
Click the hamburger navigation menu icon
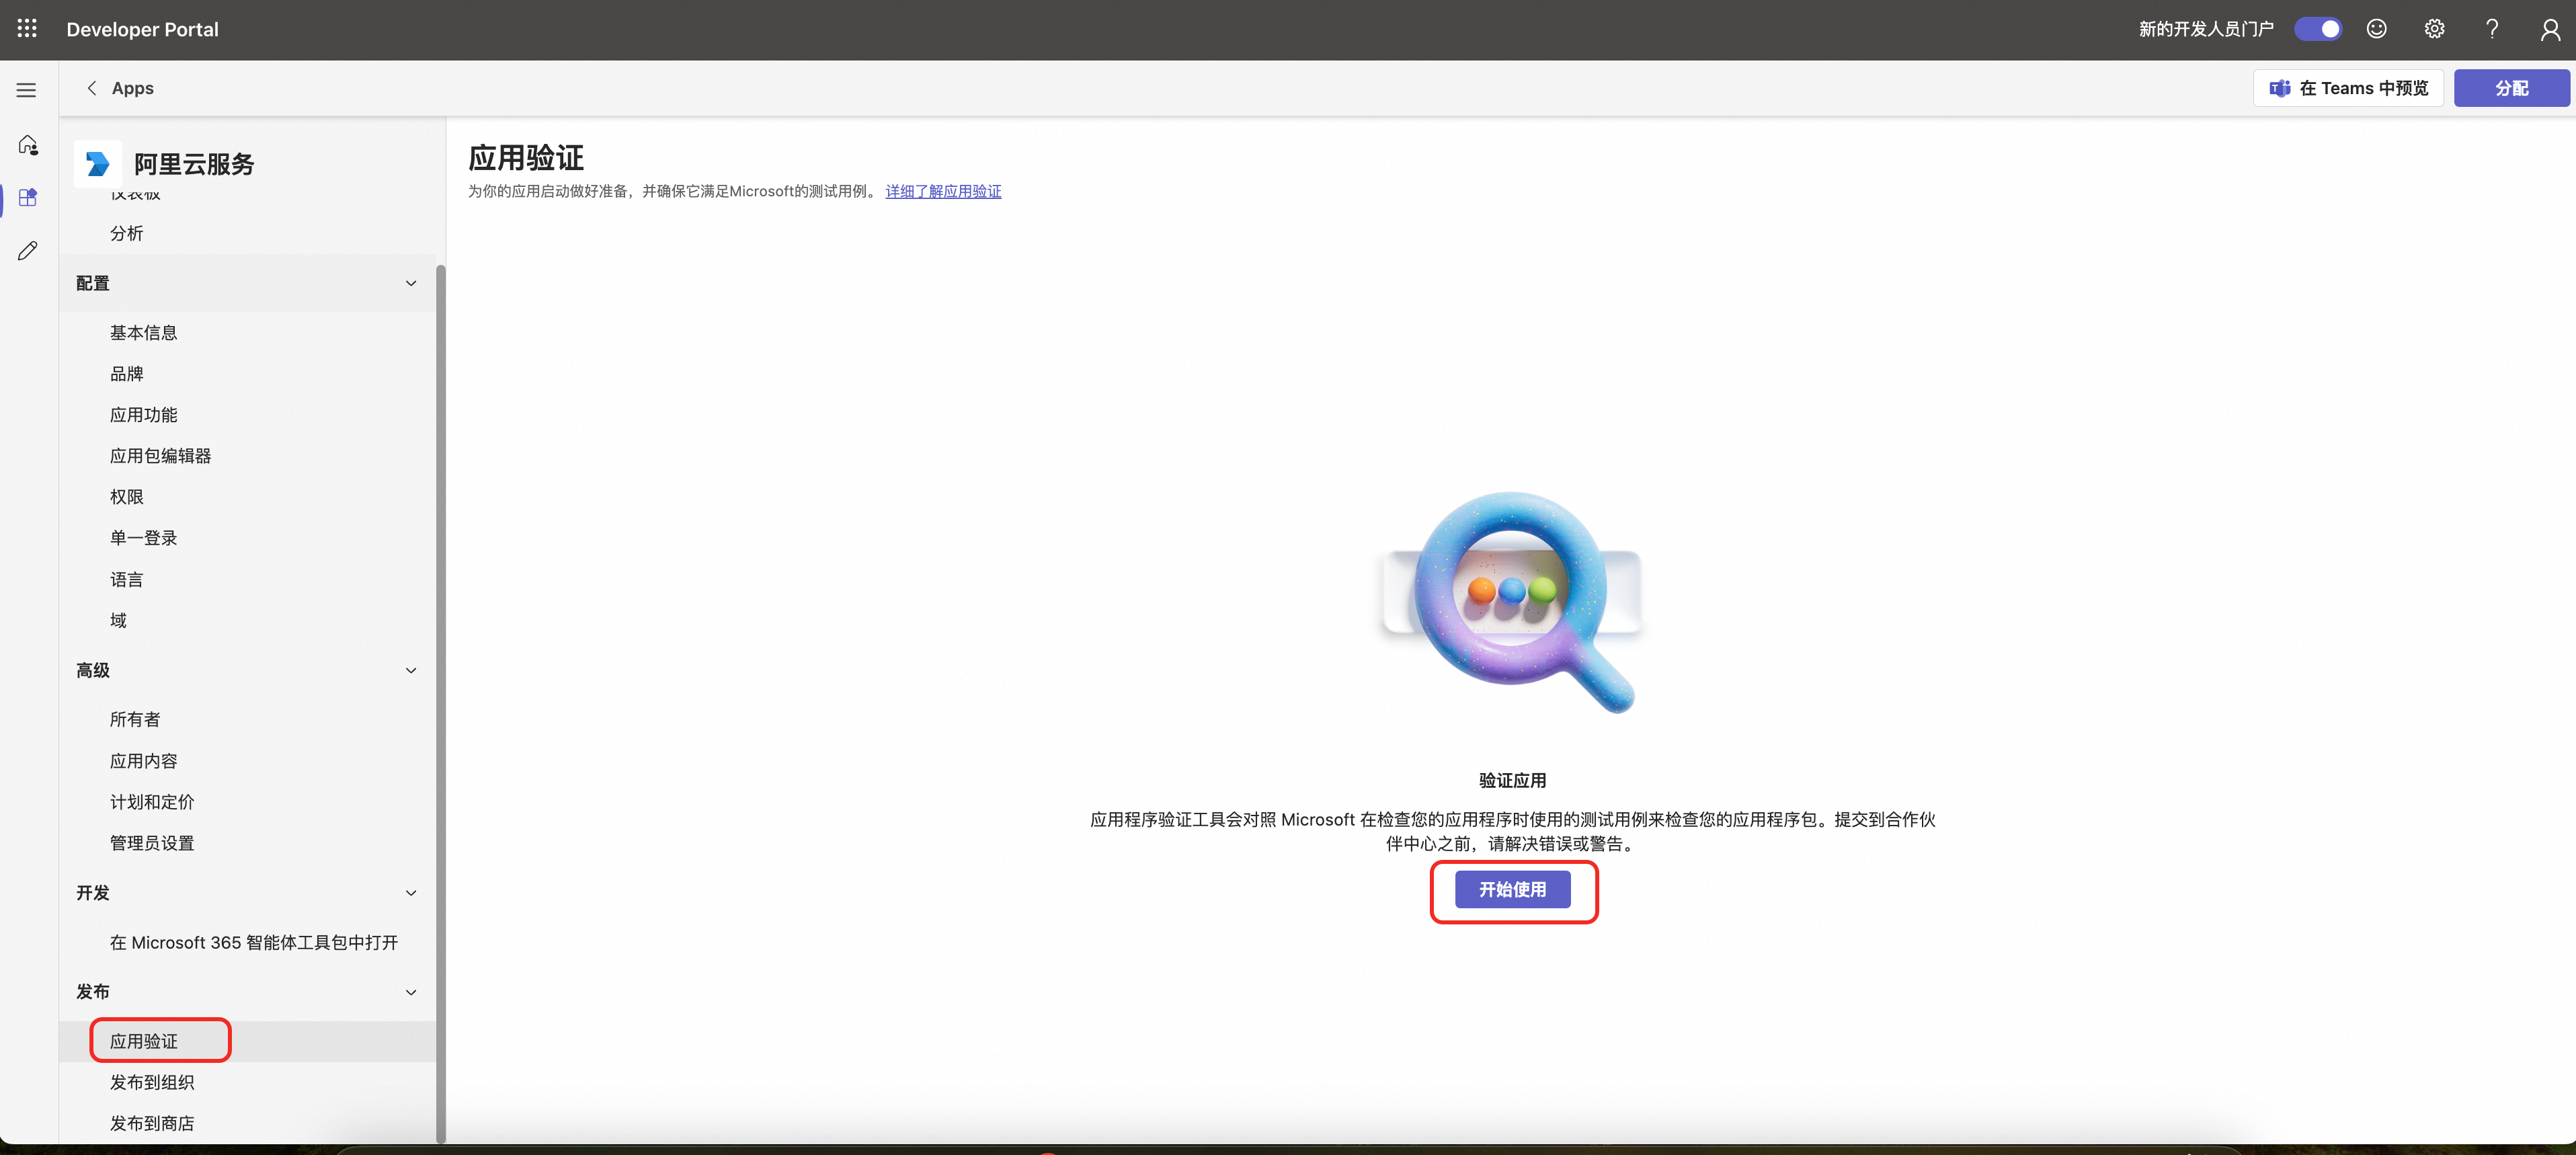[x=27, y=90]
